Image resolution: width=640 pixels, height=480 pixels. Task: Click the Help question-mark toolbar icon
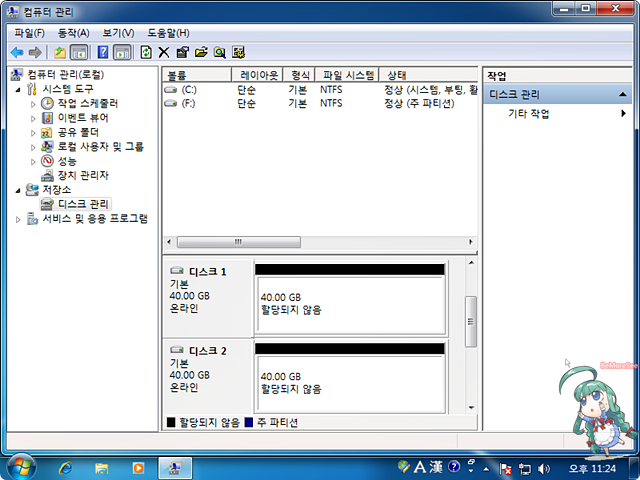[103, 52]
